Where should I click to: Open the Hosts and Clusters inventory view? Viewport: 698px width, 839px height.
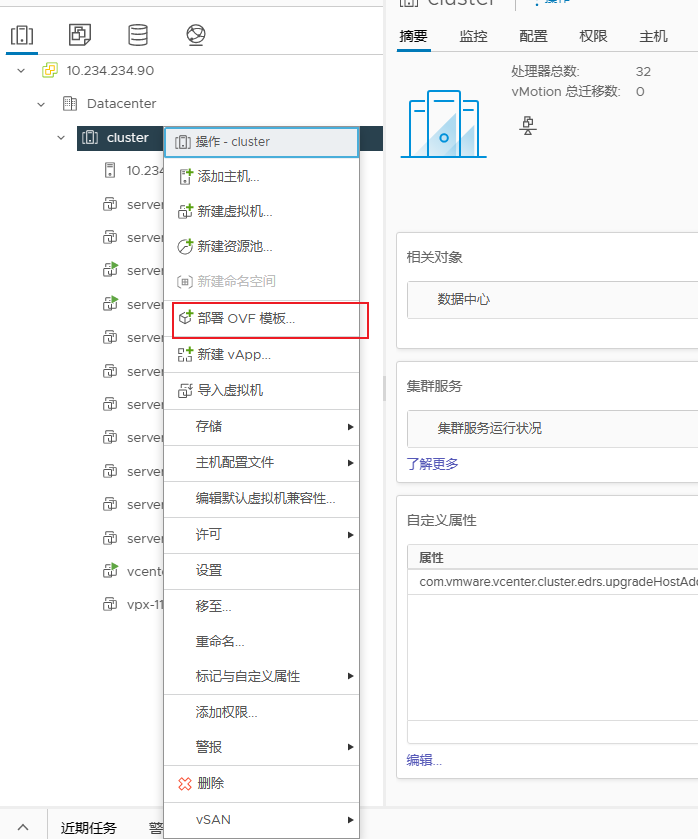click(x=21, y=36)
